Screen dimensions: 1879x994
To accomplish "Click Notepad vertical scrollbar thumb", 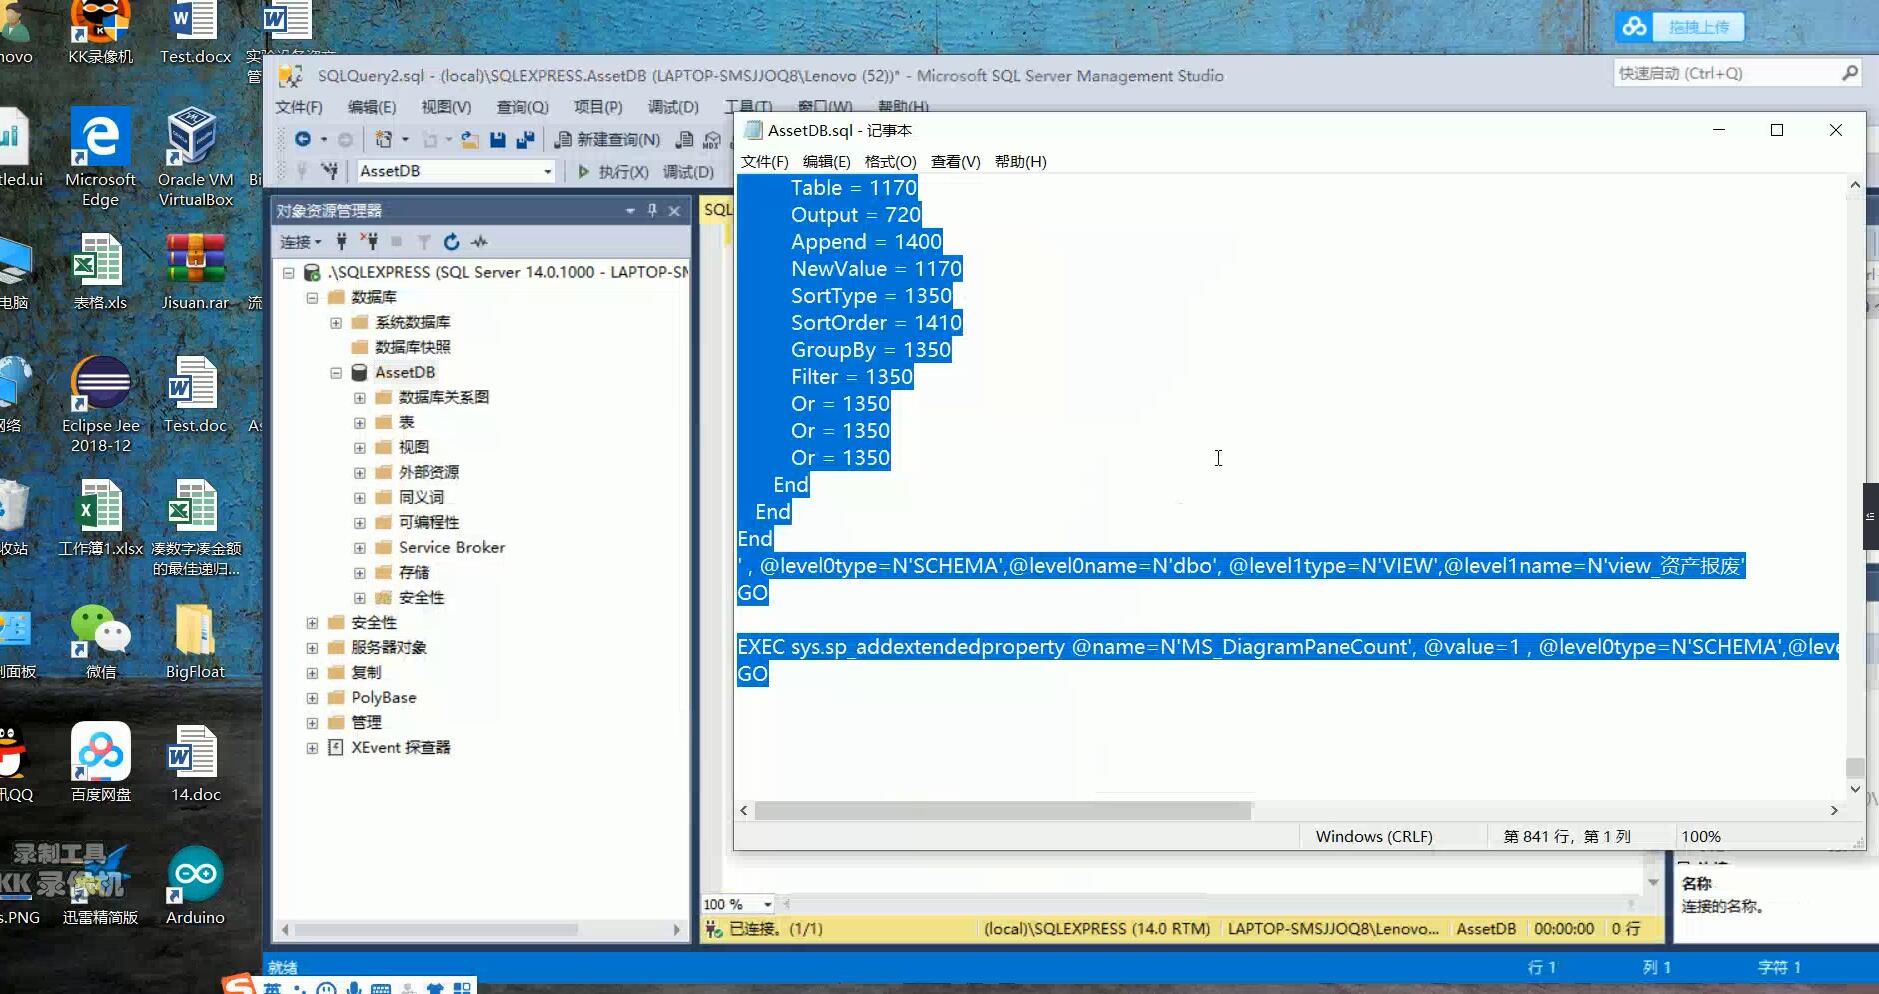I will click(1855, 767).
